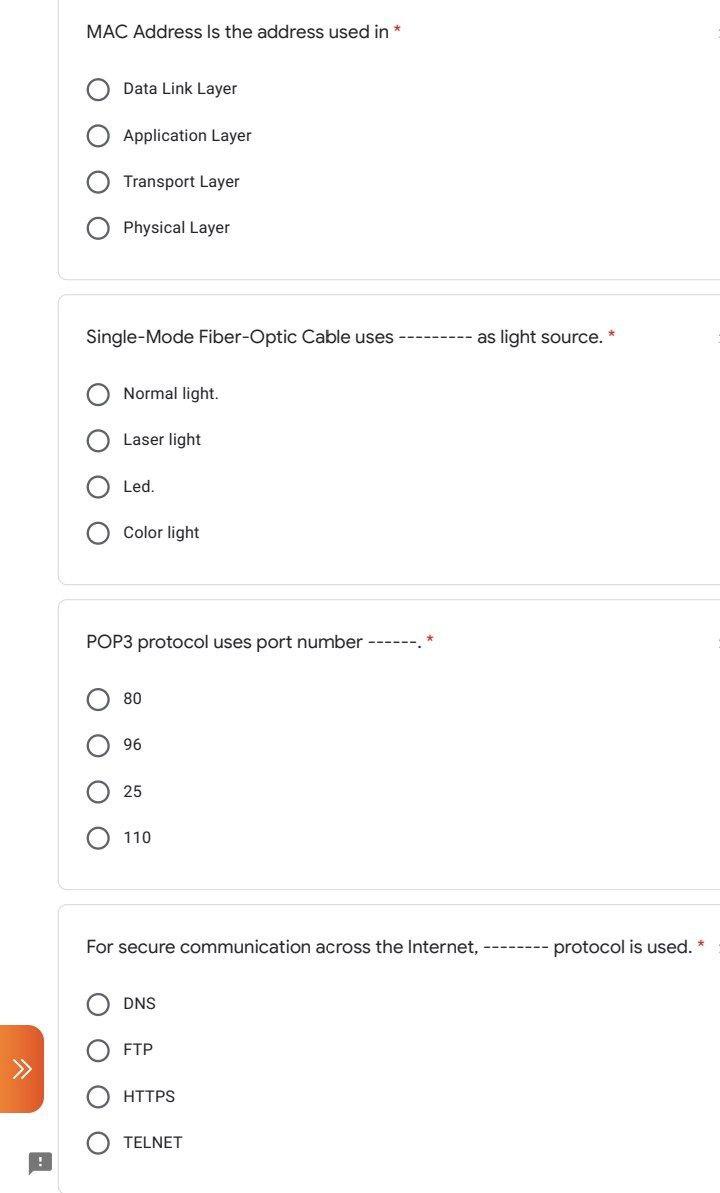The height and width of the screenshot is (1193, 720).
Task: Select port 110 option
Action: [x=97, y=837]
